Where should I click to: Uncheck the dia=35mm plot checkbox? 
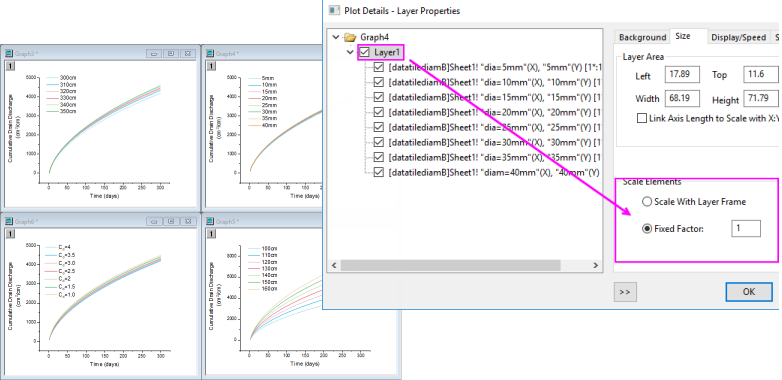[379, 158]
